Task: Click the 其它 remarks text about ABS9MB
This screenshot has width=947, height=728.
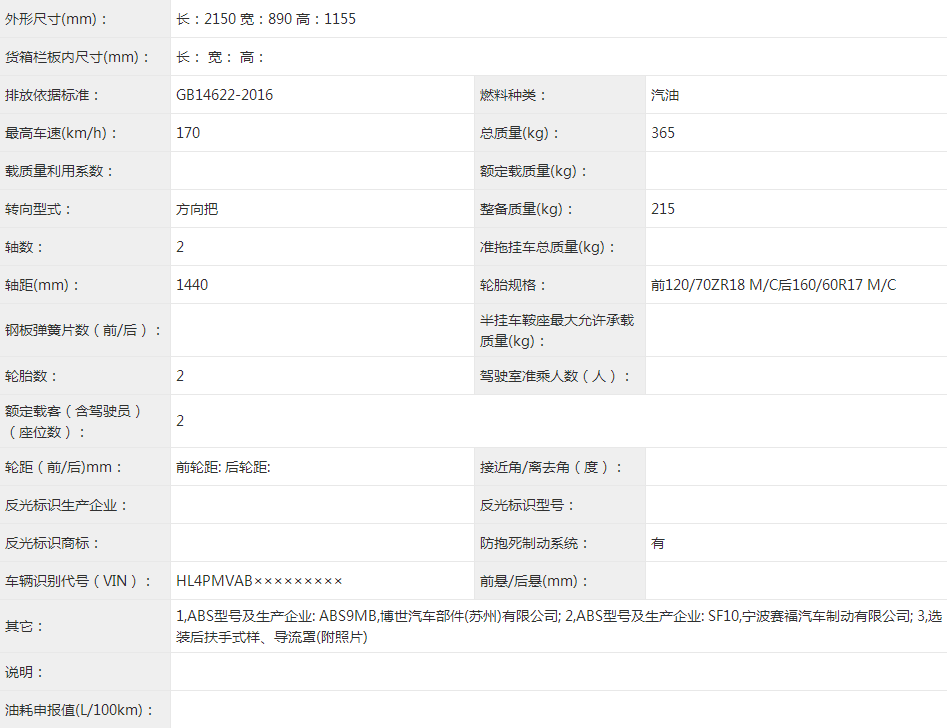Action: (x=400, y=617)
